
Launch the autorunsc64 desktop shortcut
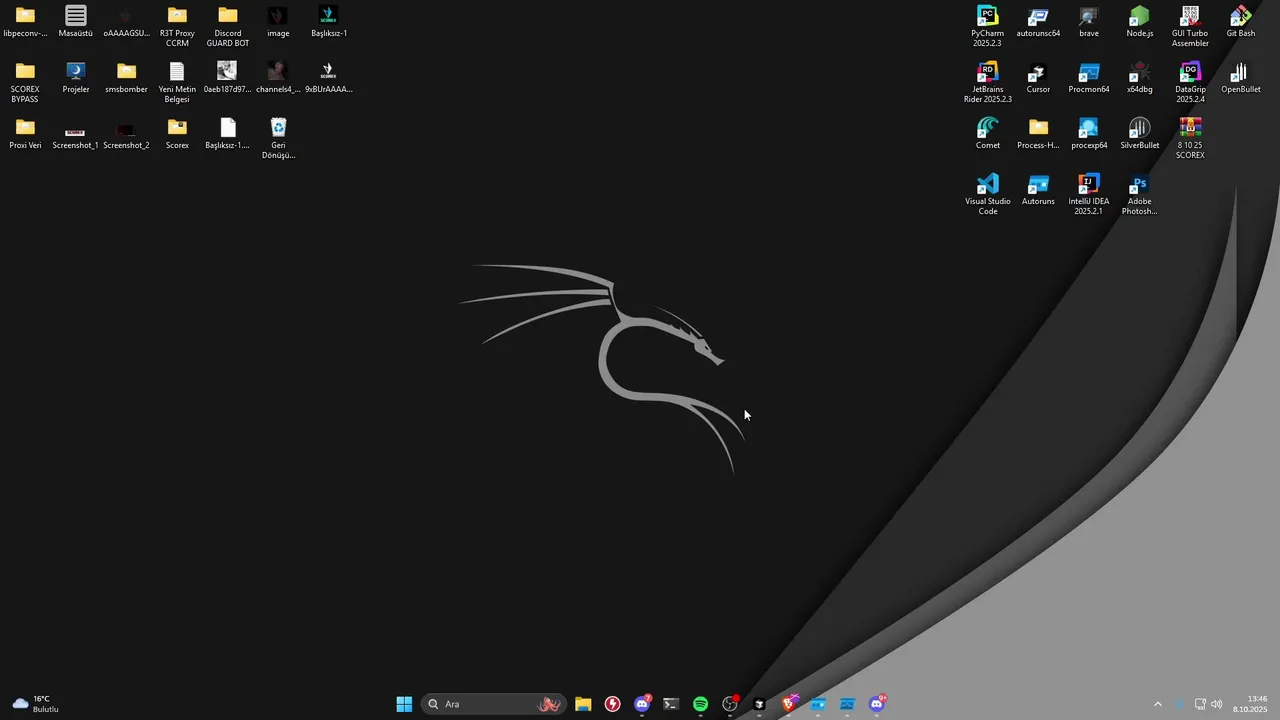pos(1038,22)
